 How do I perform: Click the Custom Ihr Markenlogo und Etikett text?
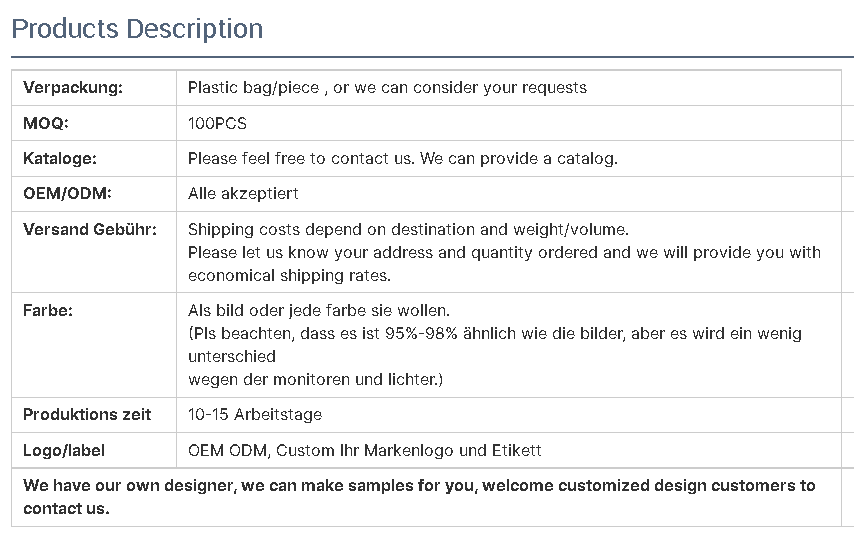pyautogui.click(x=408, y=450)
